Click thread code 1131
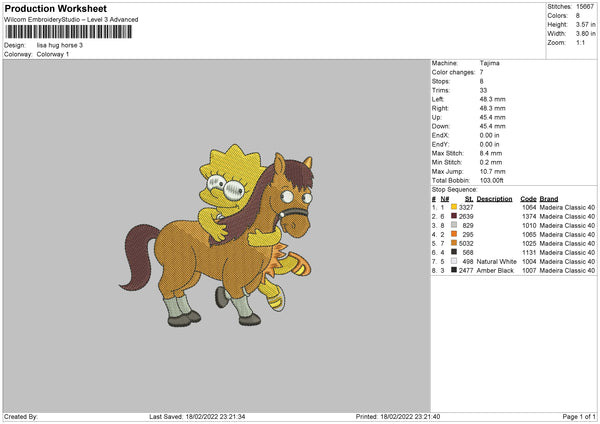The height and width of the screenshot is (424, 600). (529, 253)
